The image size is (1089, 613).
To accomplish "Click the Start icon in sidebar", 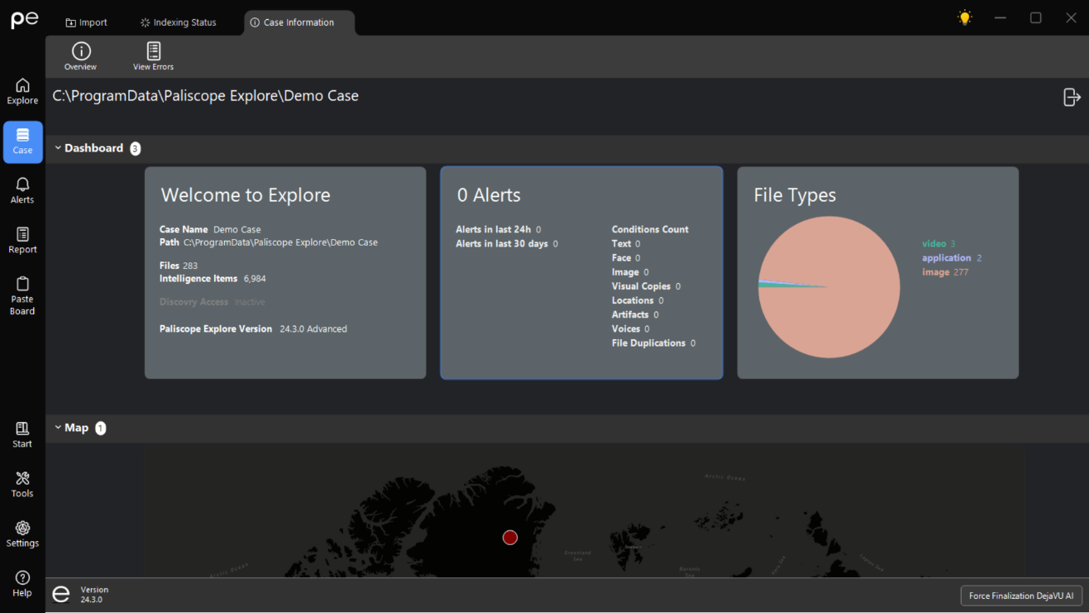I will [22, 434].
